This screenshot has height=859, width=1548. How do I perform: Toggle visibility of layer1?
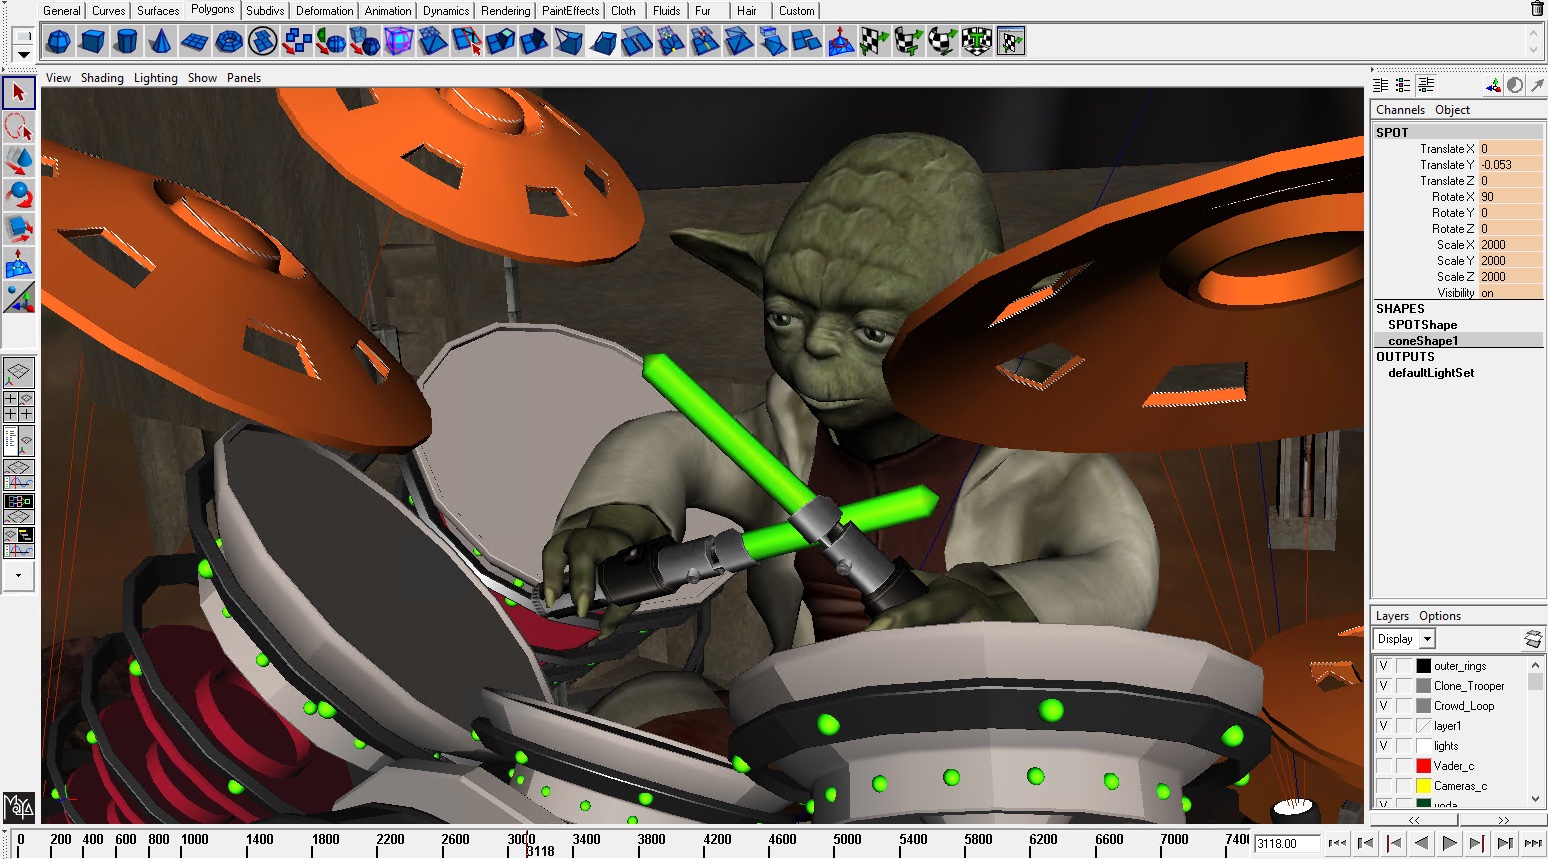pyautogui.click(x=1384, y=726)
